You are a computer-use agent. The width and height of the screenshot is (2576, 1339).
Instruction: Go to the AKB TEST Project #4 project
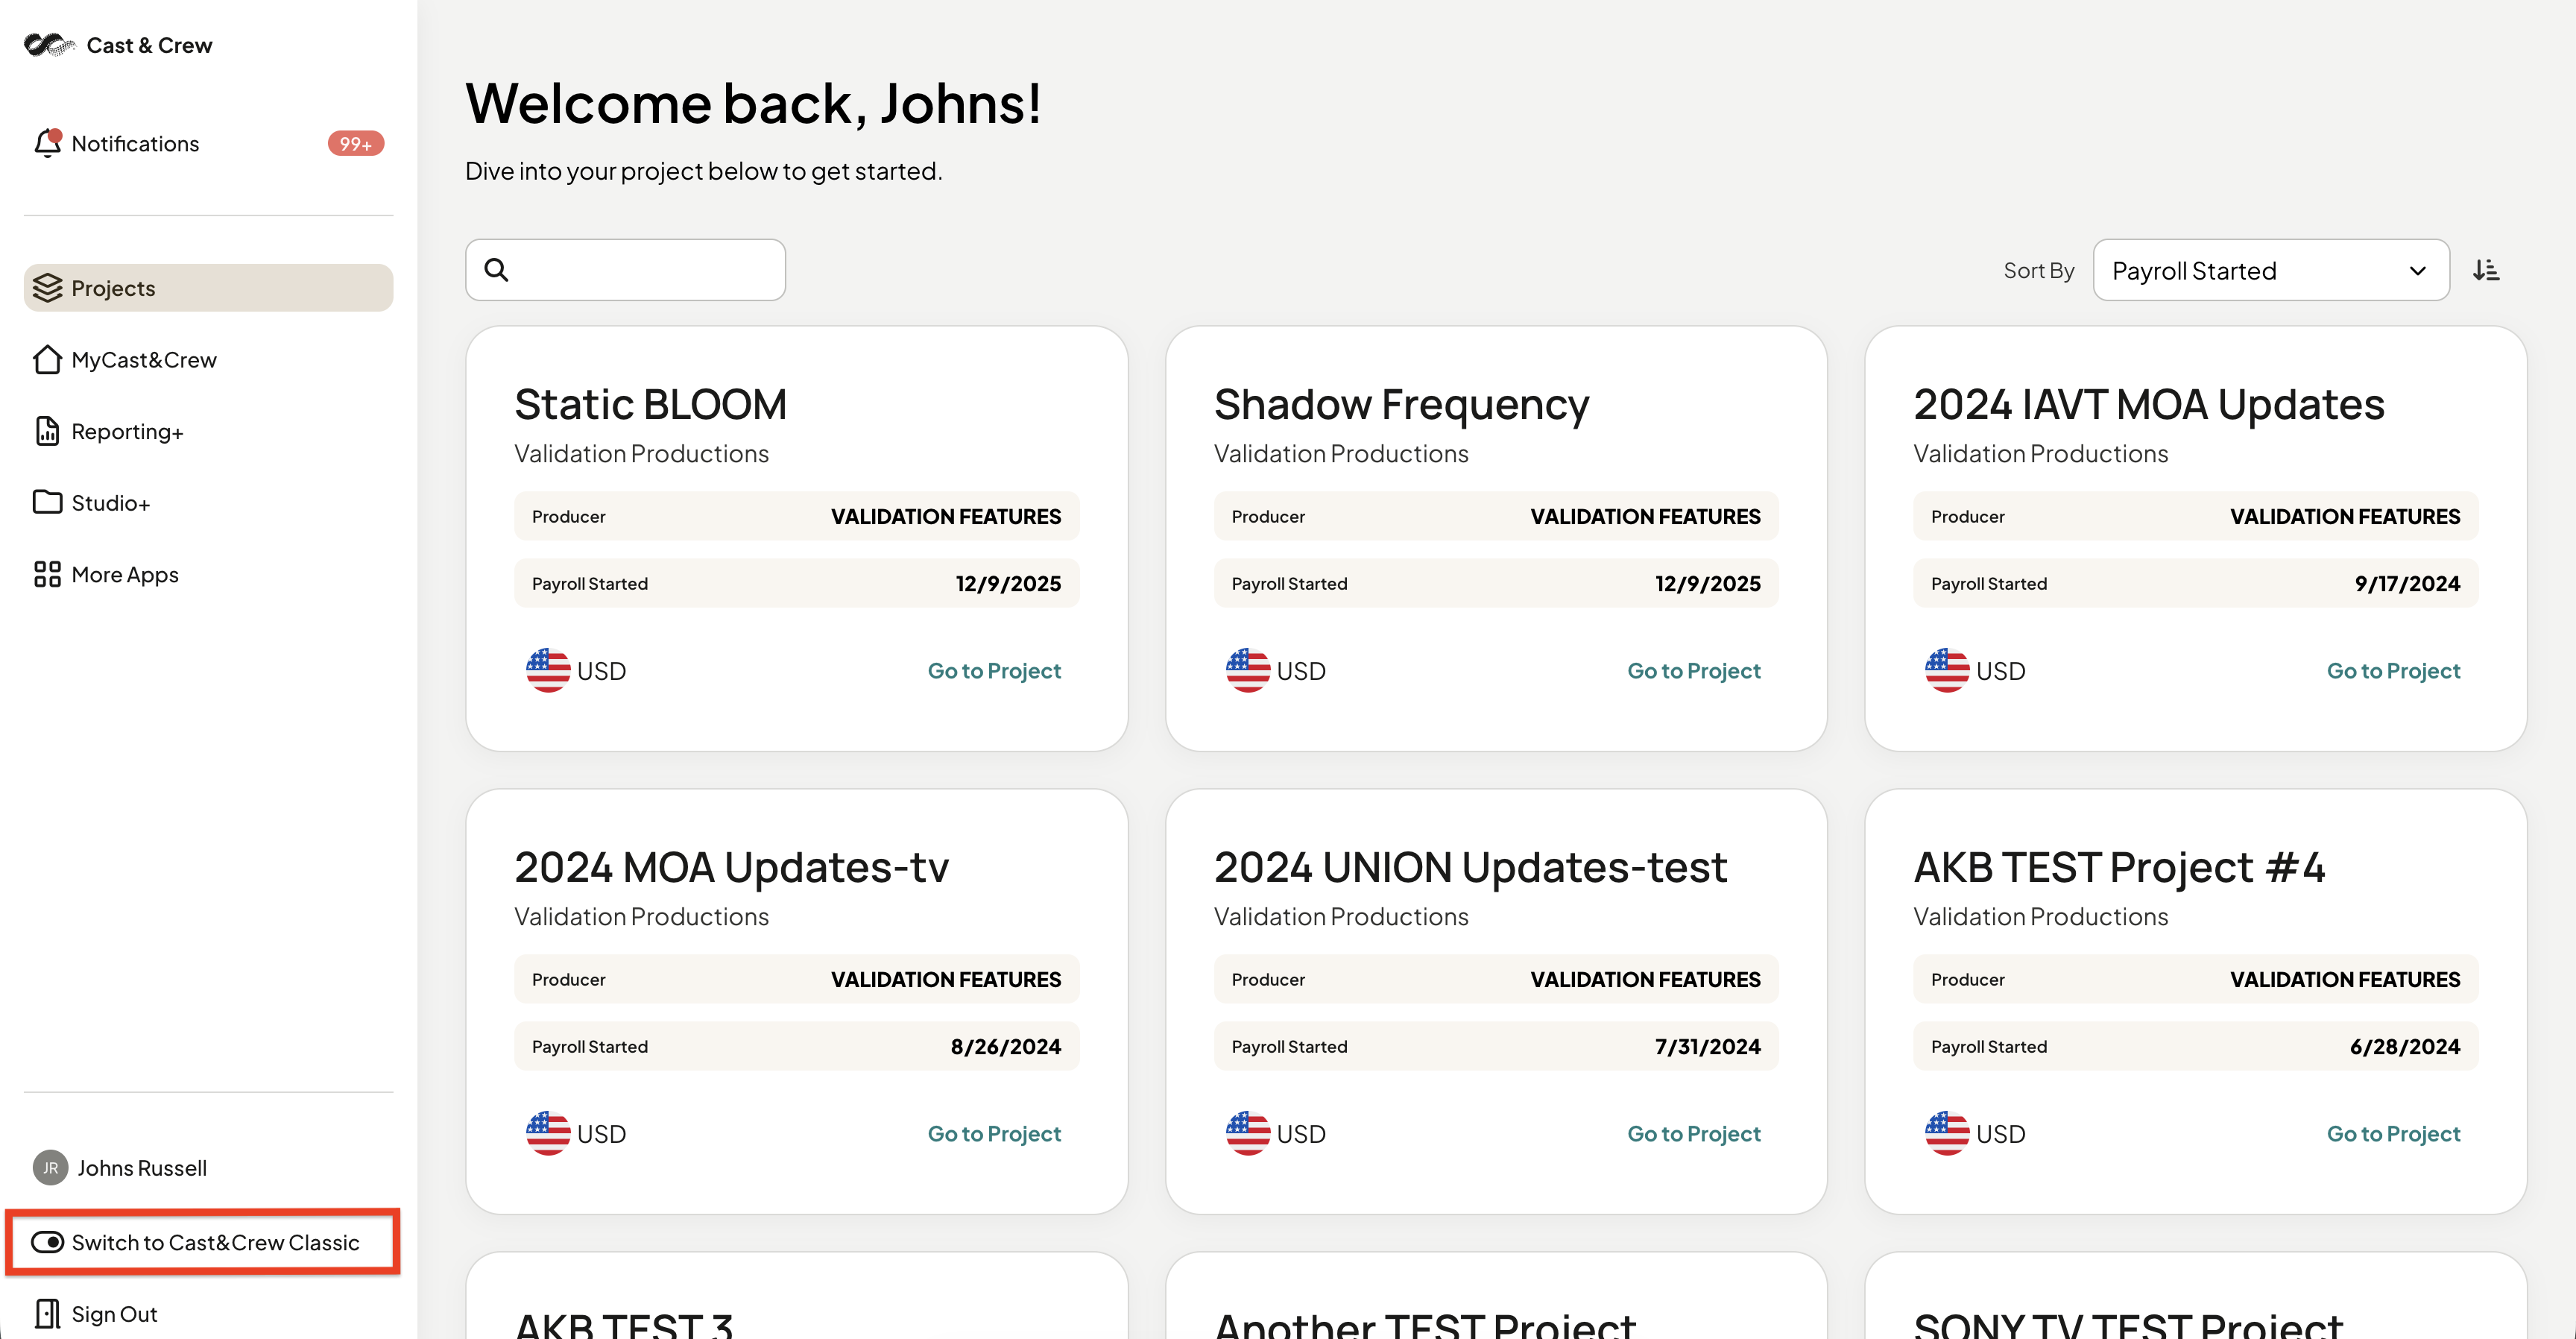(2393, 1133)
